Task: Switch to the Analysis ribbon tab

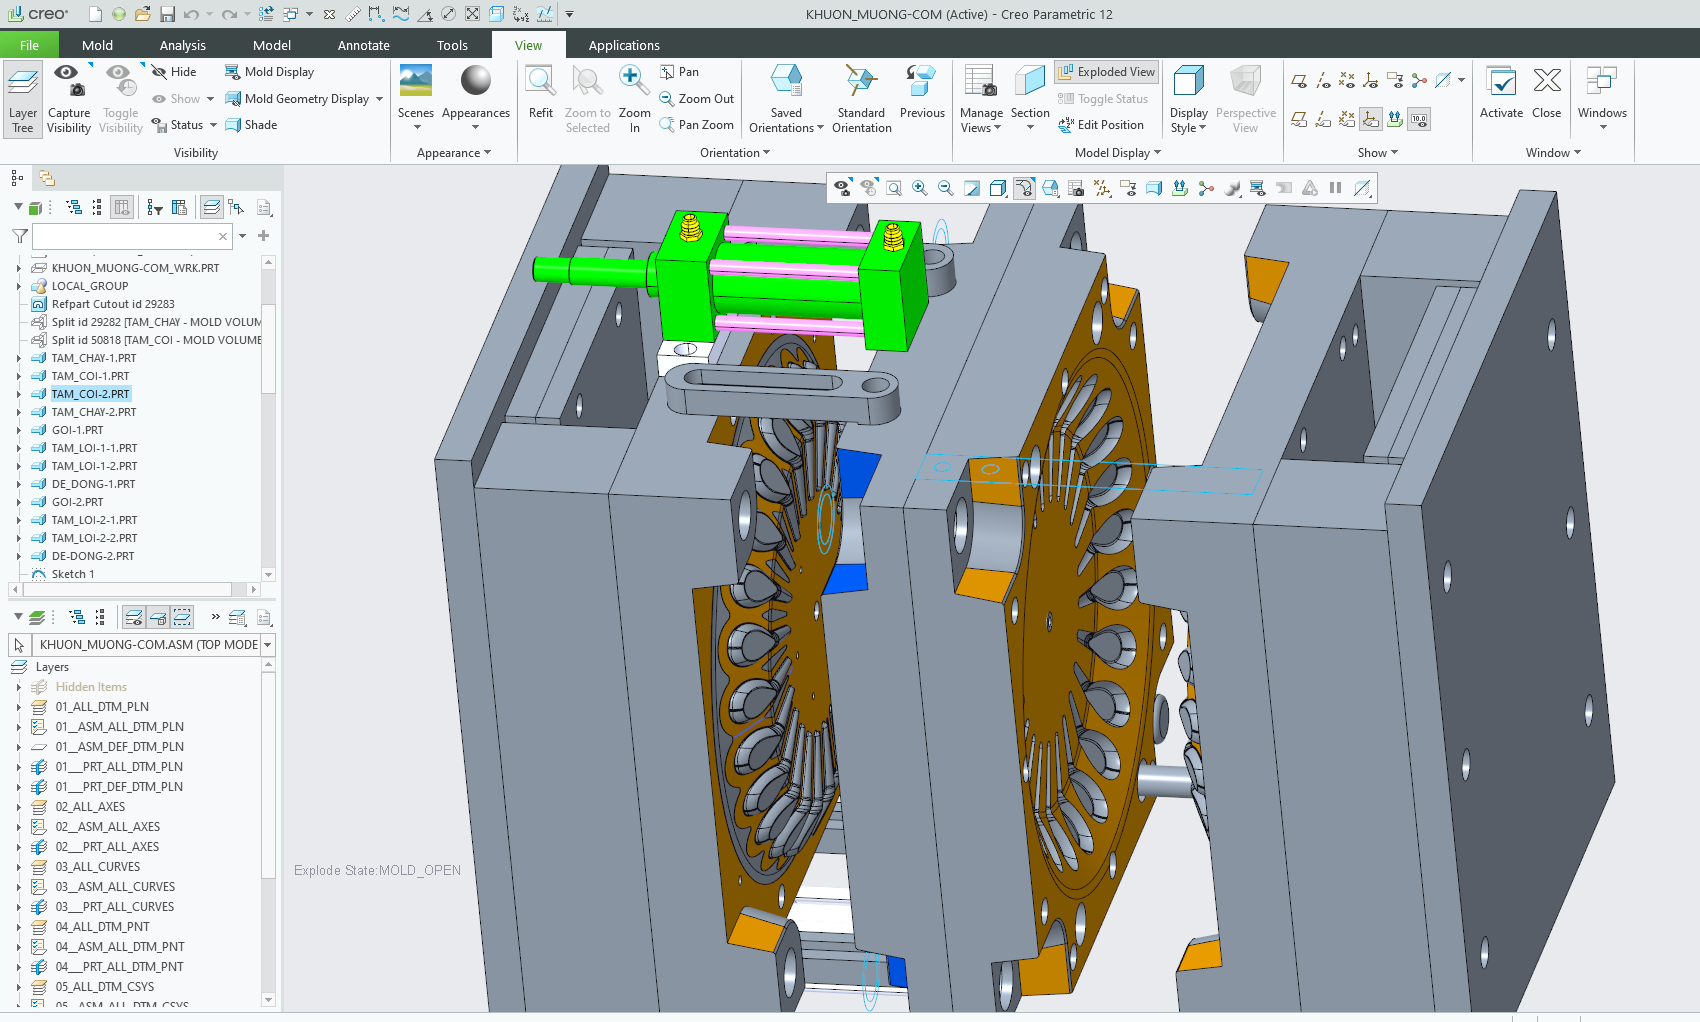Action: 182,45
